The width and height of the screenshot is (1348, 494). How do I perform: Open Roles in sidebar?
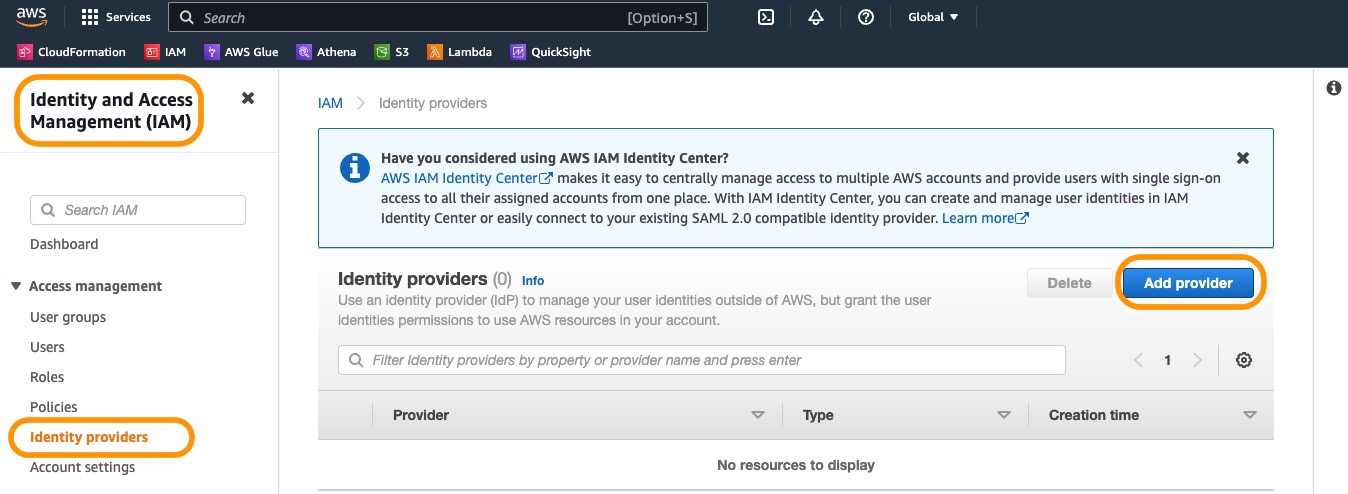[47, 377]
